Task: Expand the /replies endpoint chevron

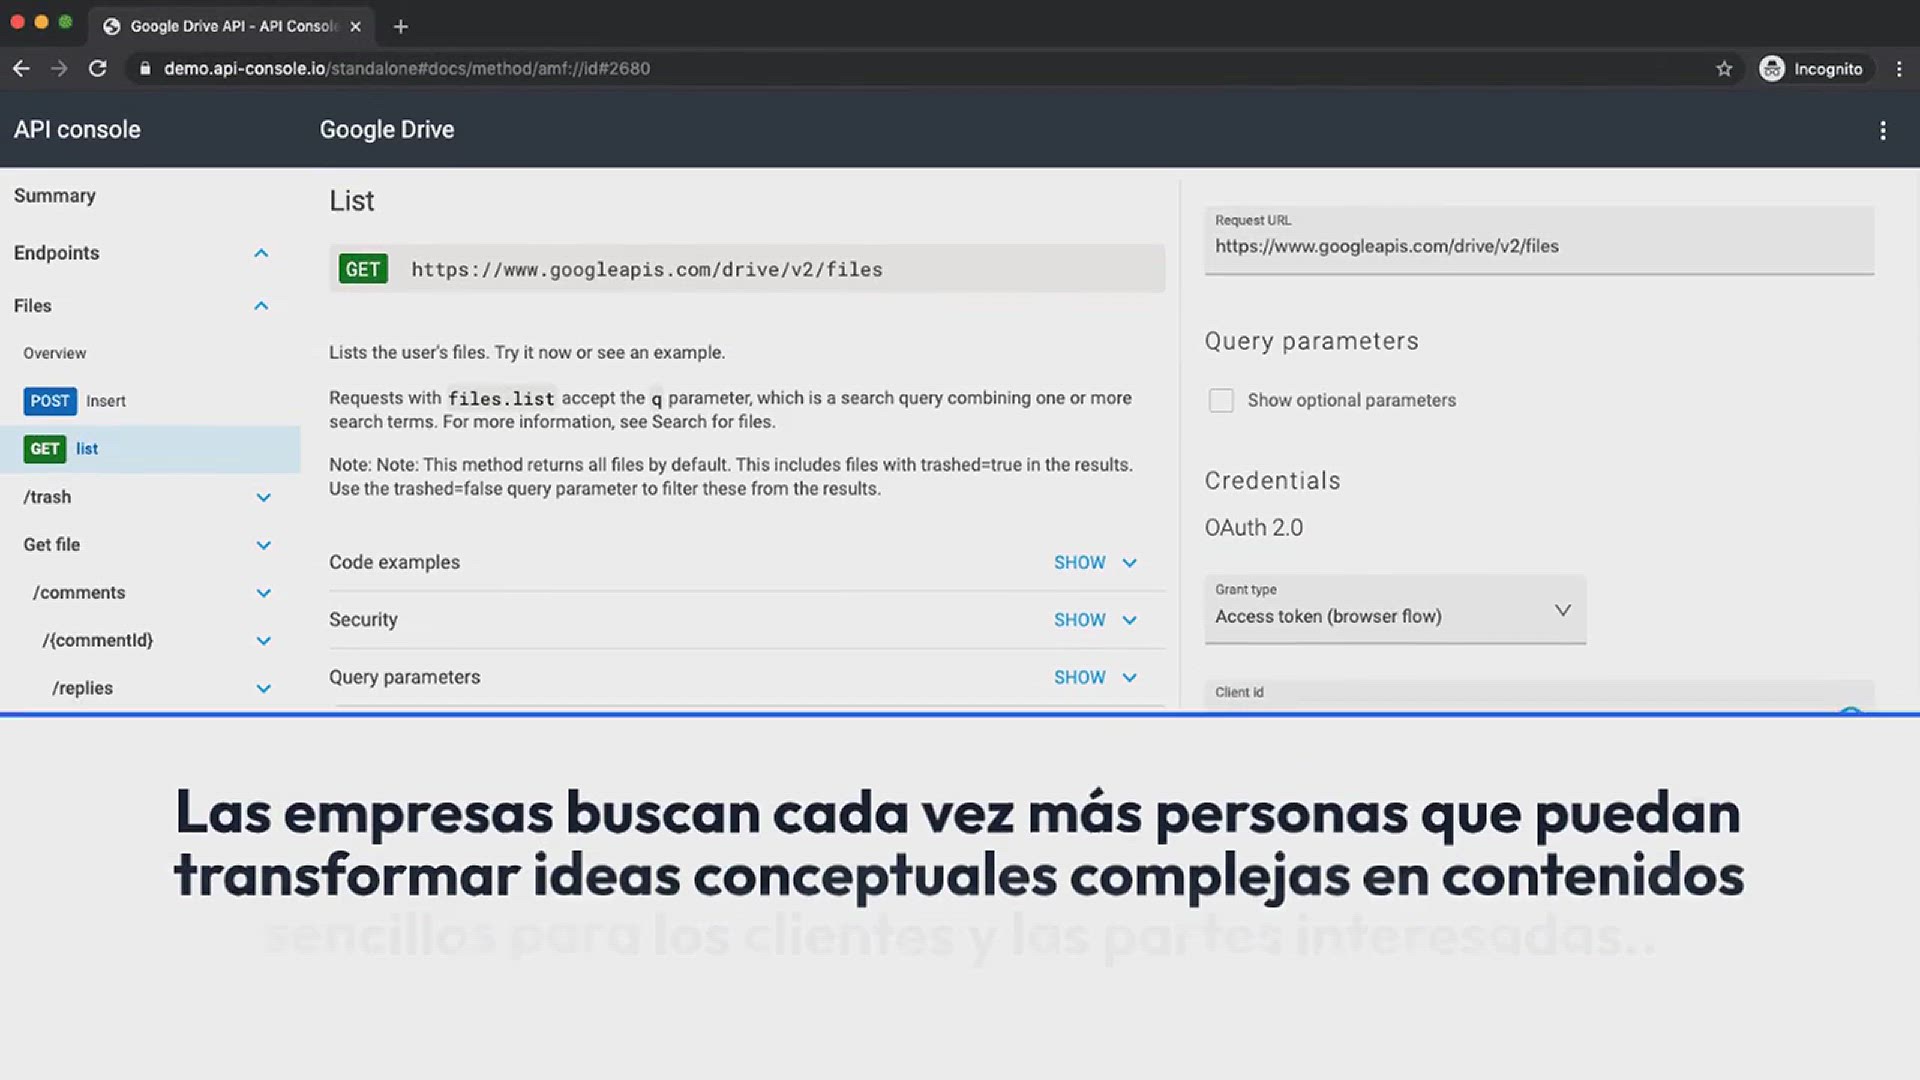Action: tap(263, 689)
